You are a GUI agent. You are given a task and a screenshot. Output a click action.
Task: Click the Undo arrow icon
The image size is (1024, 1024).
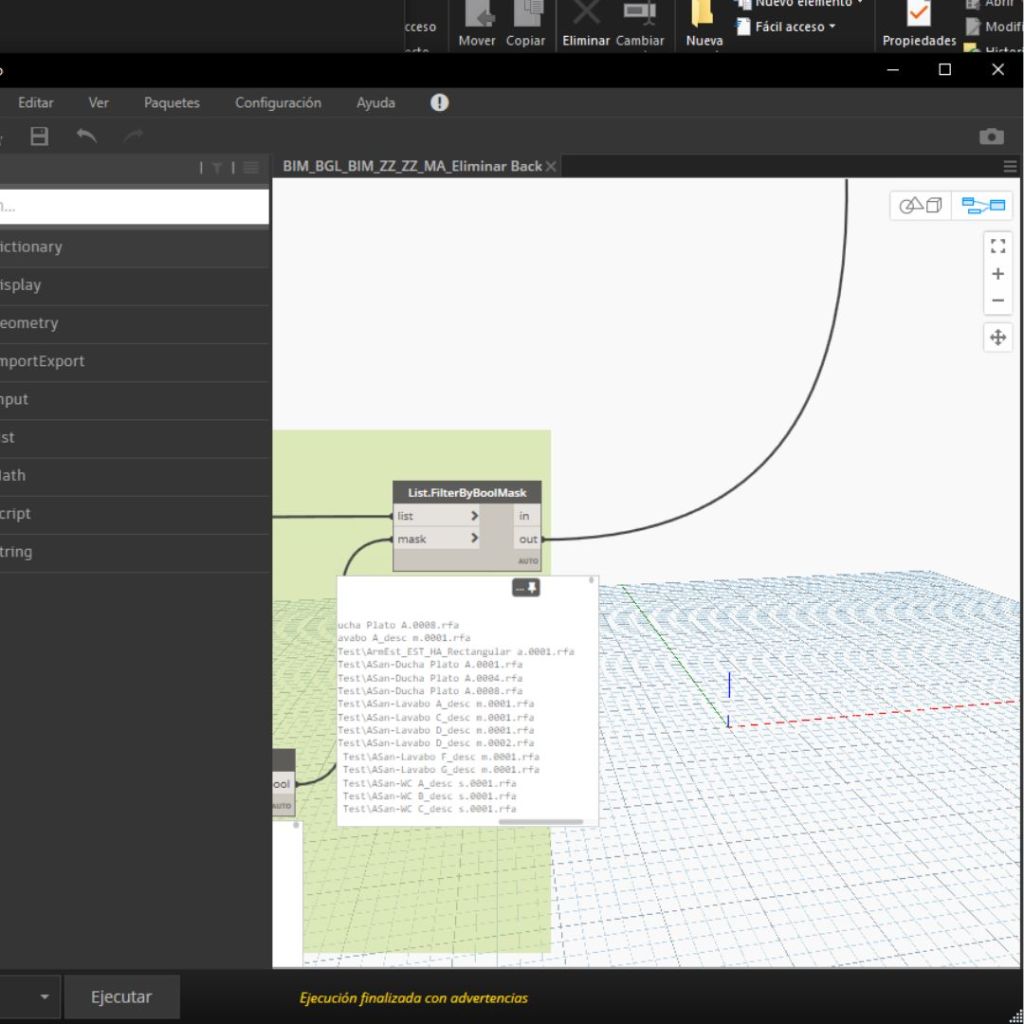[87, 137]
